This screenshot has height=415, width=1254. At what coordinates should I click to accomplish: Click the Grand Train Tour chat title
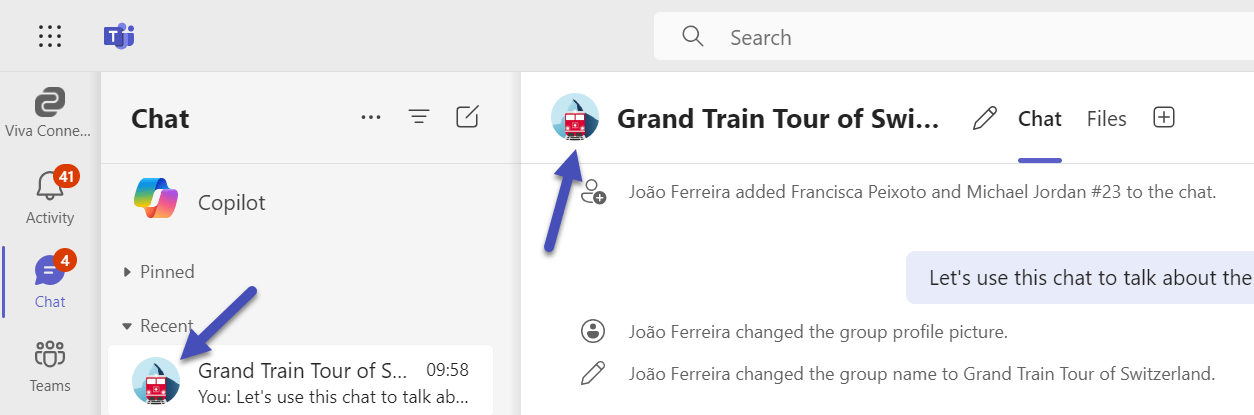pos(778,119)
